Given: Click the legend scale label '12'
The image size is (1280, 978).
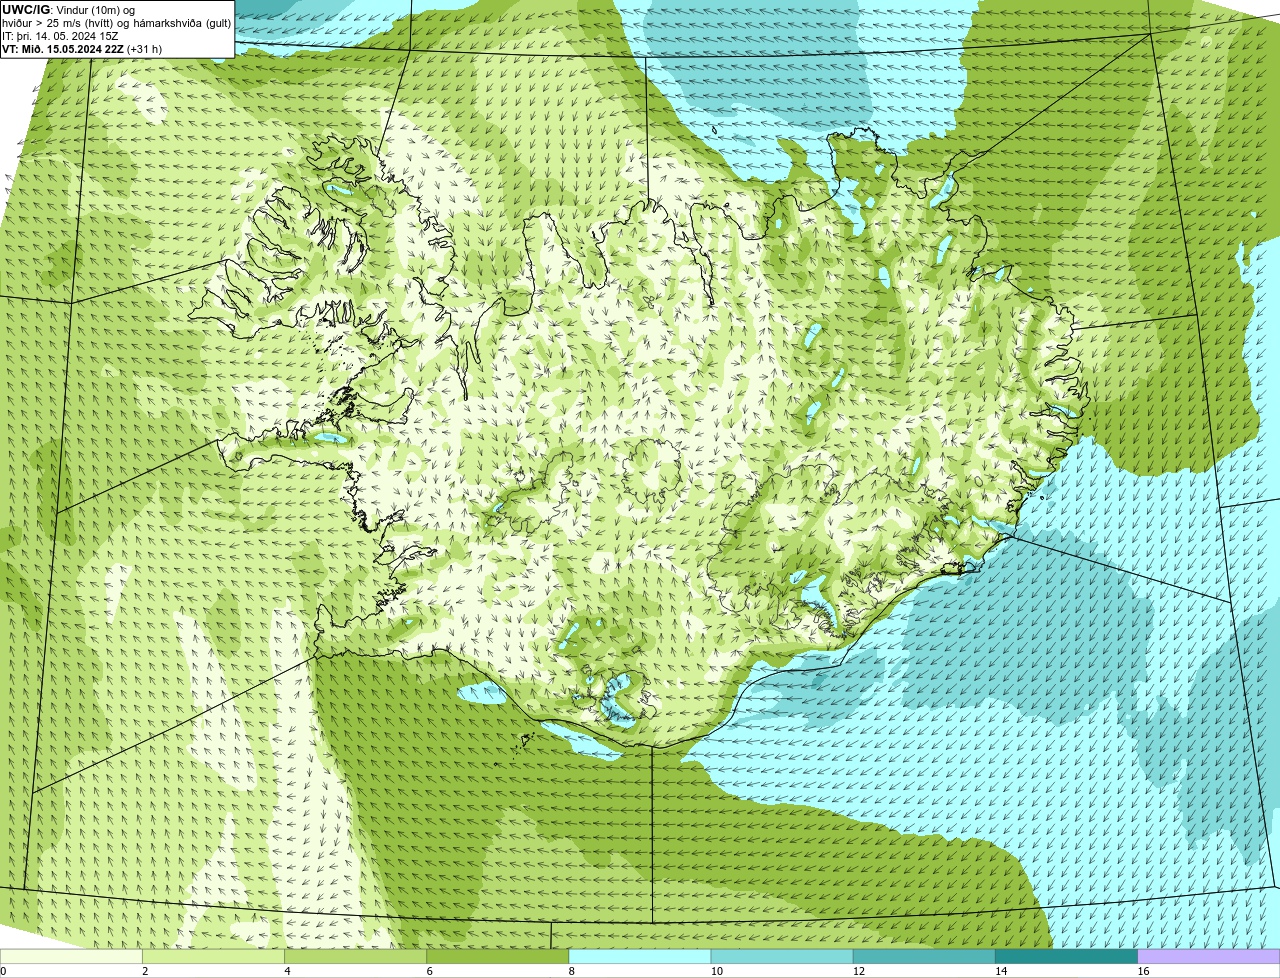Looking at the screenshot, I should click(x=858, y=971).
